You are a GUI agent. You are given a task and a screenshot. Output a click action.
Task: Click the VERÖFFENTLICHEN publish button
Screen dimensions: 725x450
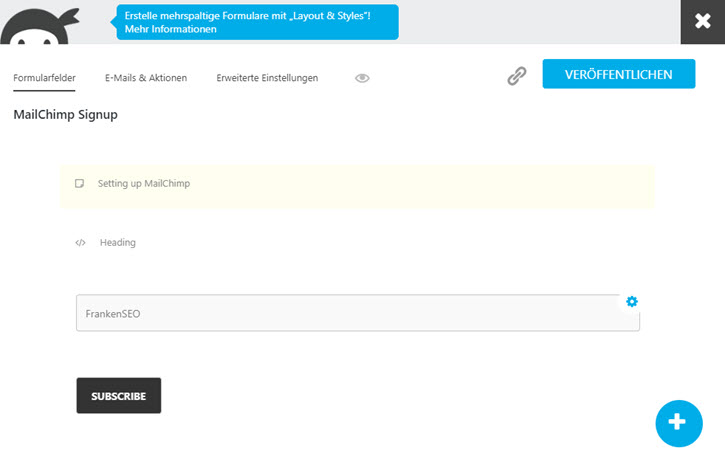(619, 74)
